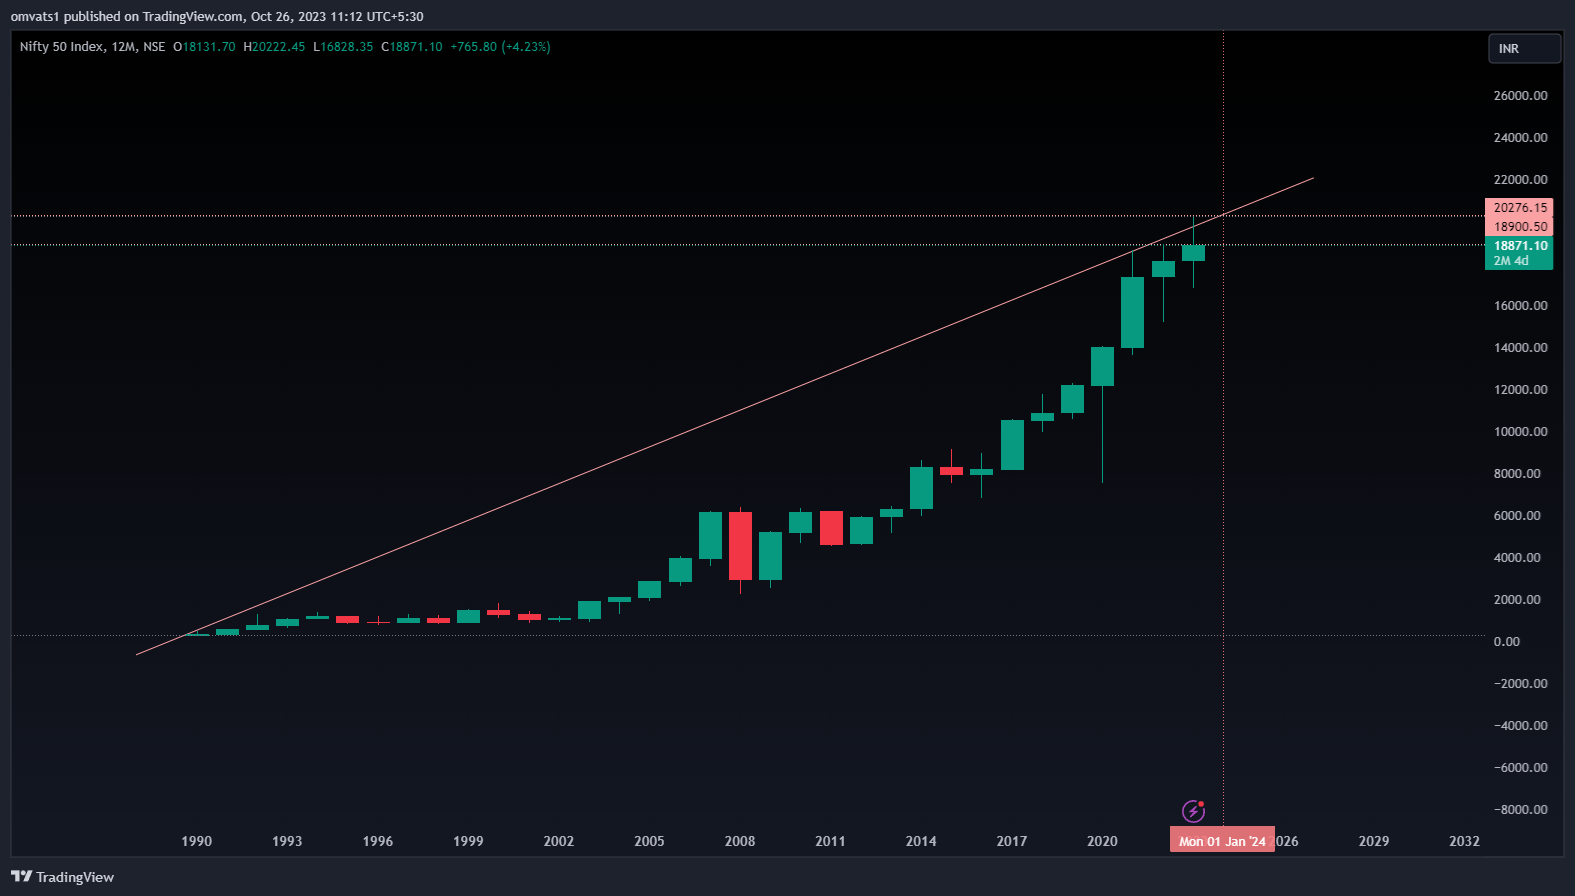Click the red 2011 candle body
Viewport: 1575px width, 896px height.
coord(831,528)
